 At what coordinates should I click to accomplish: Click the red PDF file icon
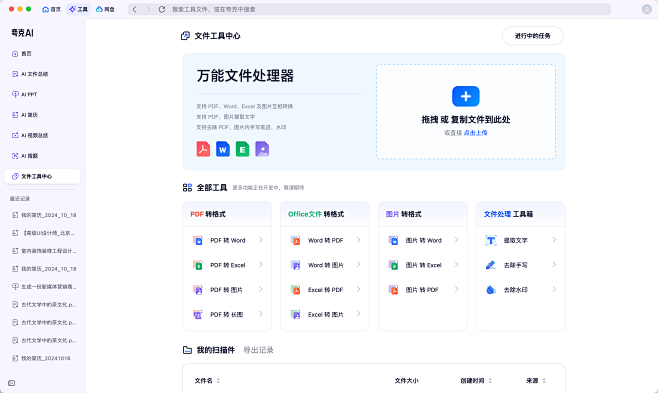(204, 149)
